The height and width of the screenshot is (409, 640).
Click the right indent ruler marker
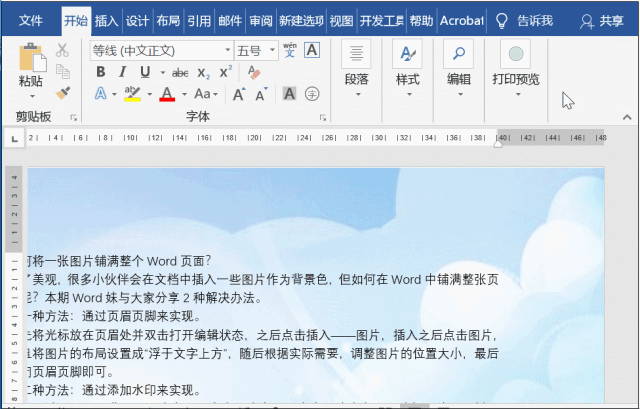tap(498, 144)
